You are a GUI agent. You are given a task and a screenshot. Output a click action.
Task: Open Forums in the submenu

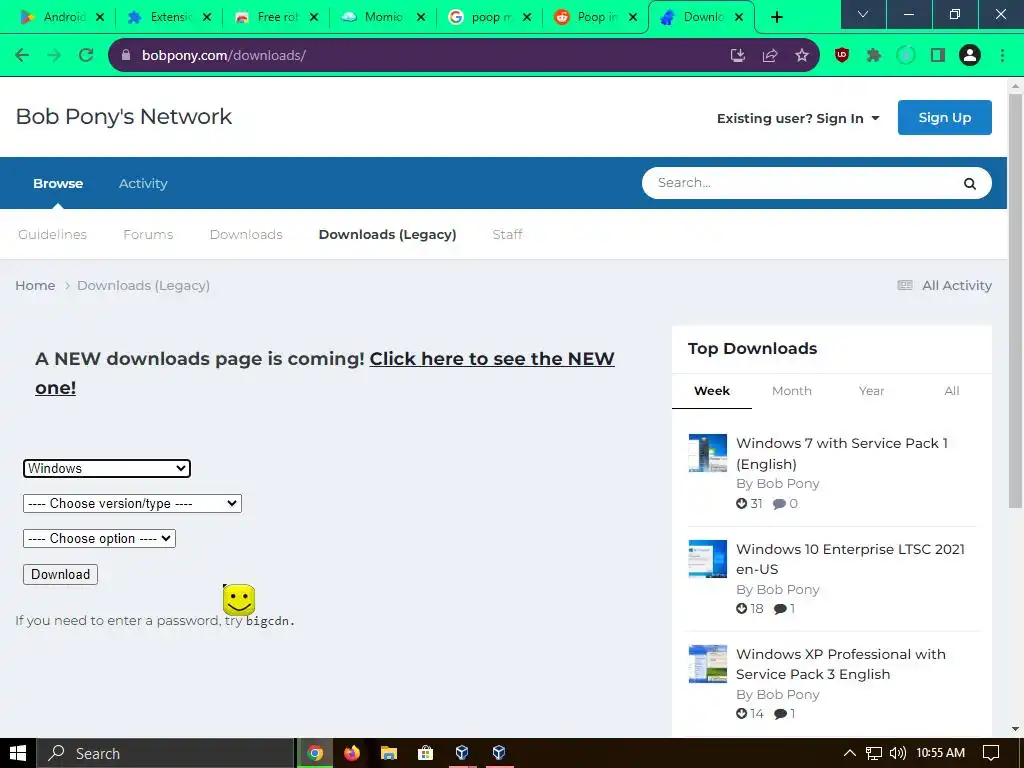[148, 234]
